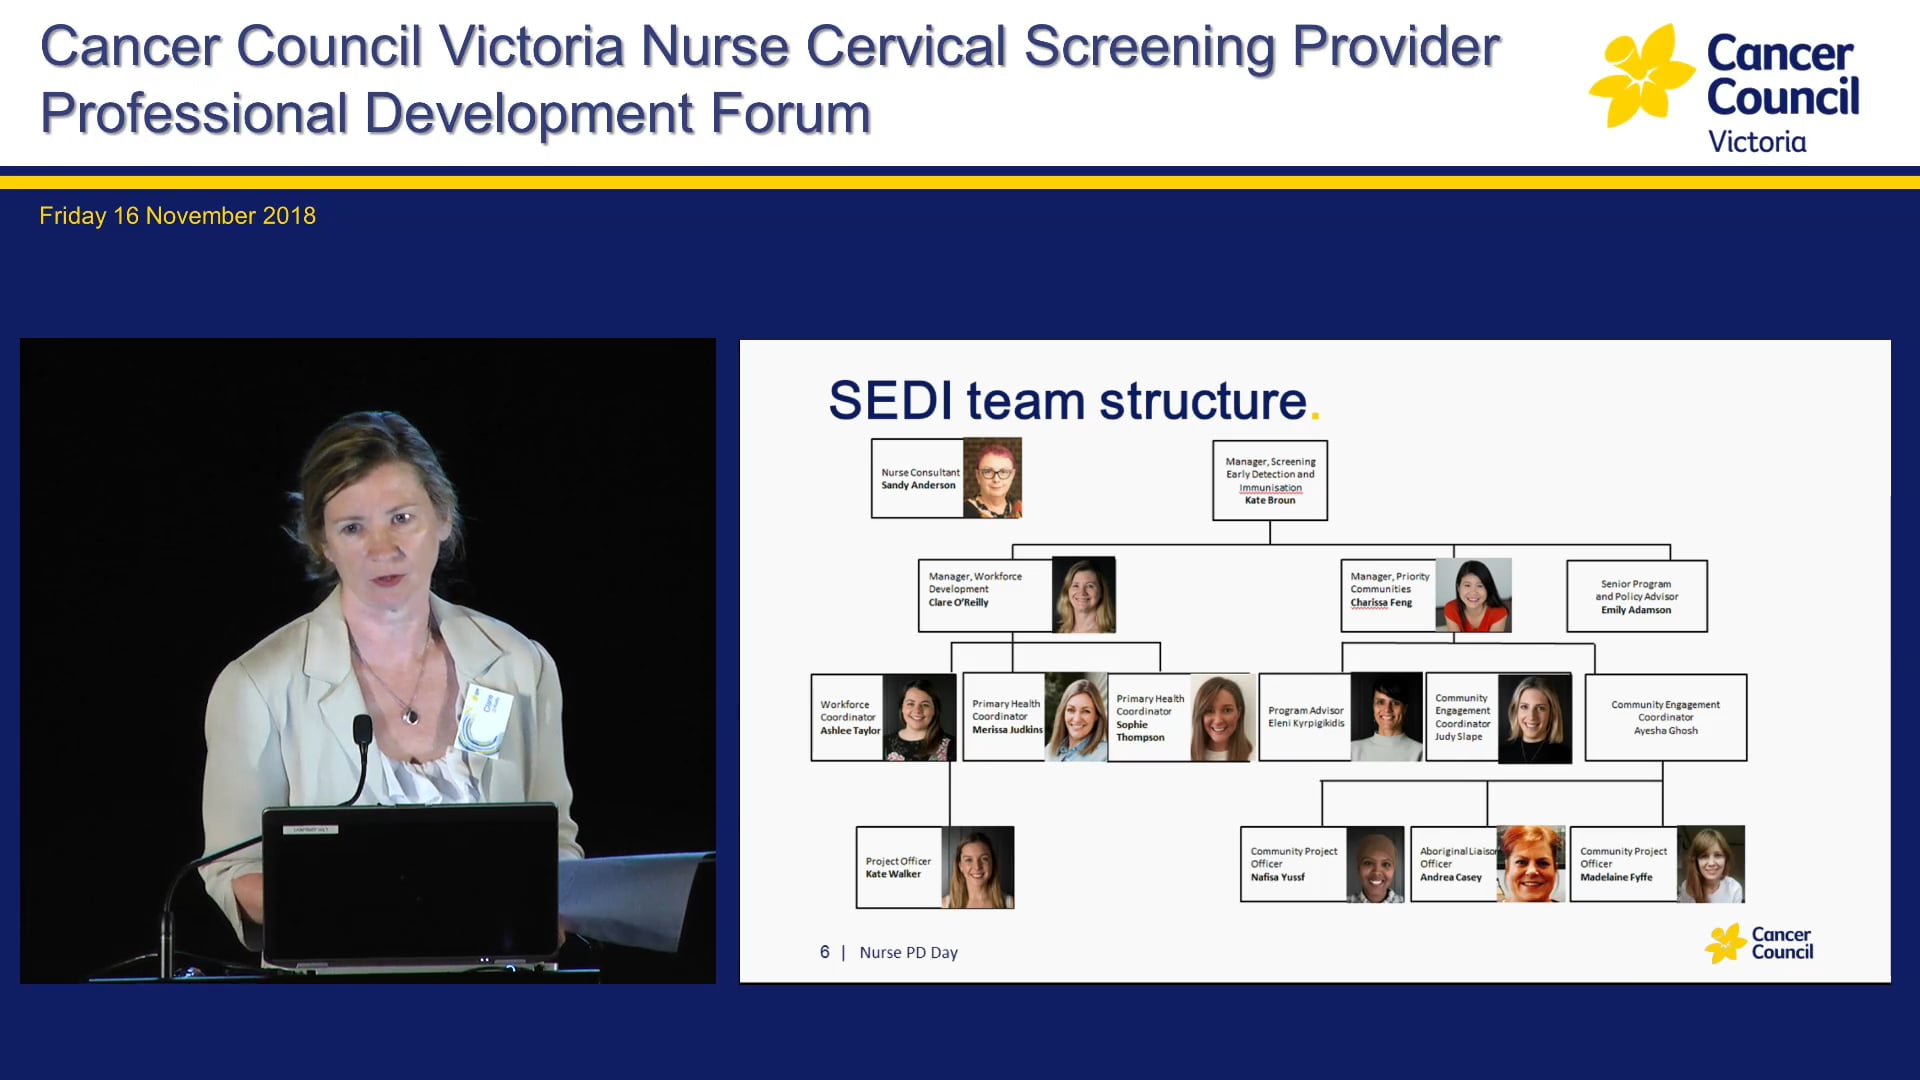Viewport: 1920px width, 1080px height.
Task: Click the Friday 16 November 2018 date text
Action: pos(177,215)
